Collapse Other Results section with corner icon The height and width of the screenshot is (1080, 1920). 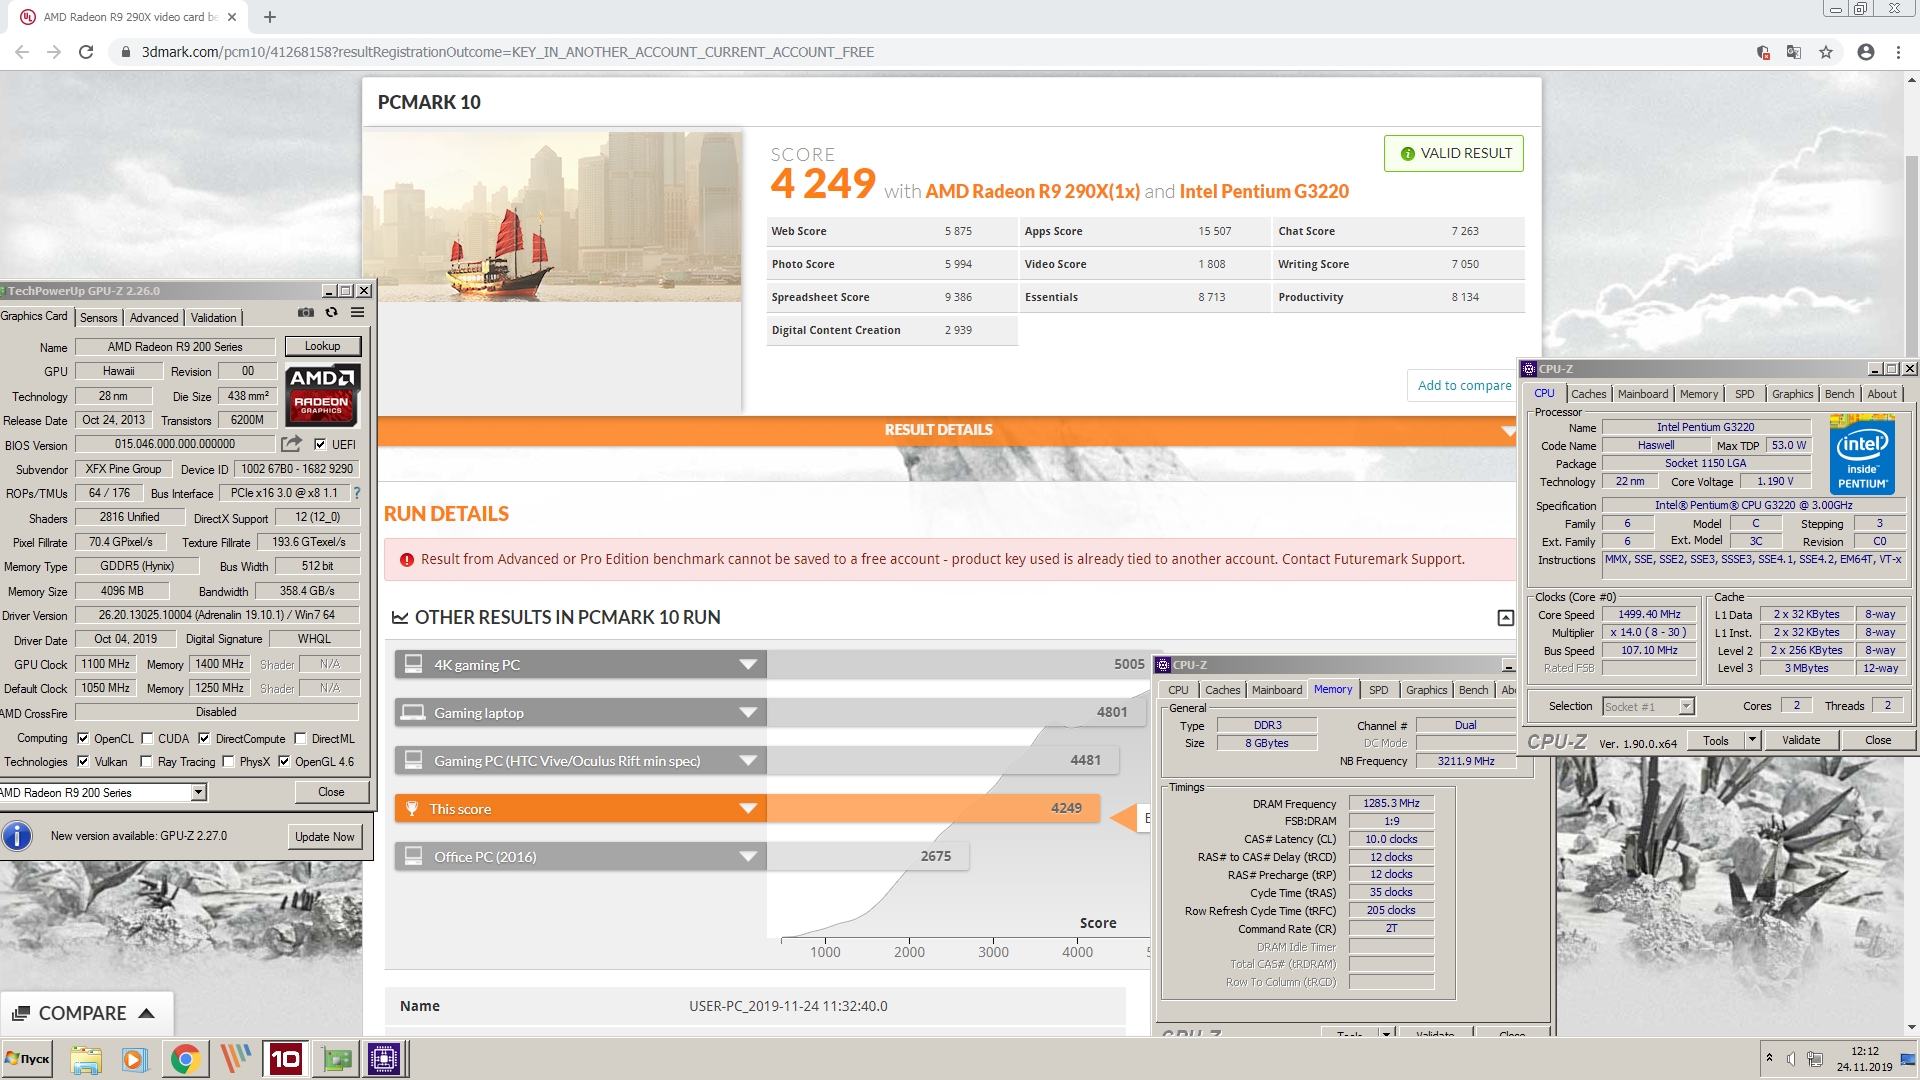pos(1505,618)
